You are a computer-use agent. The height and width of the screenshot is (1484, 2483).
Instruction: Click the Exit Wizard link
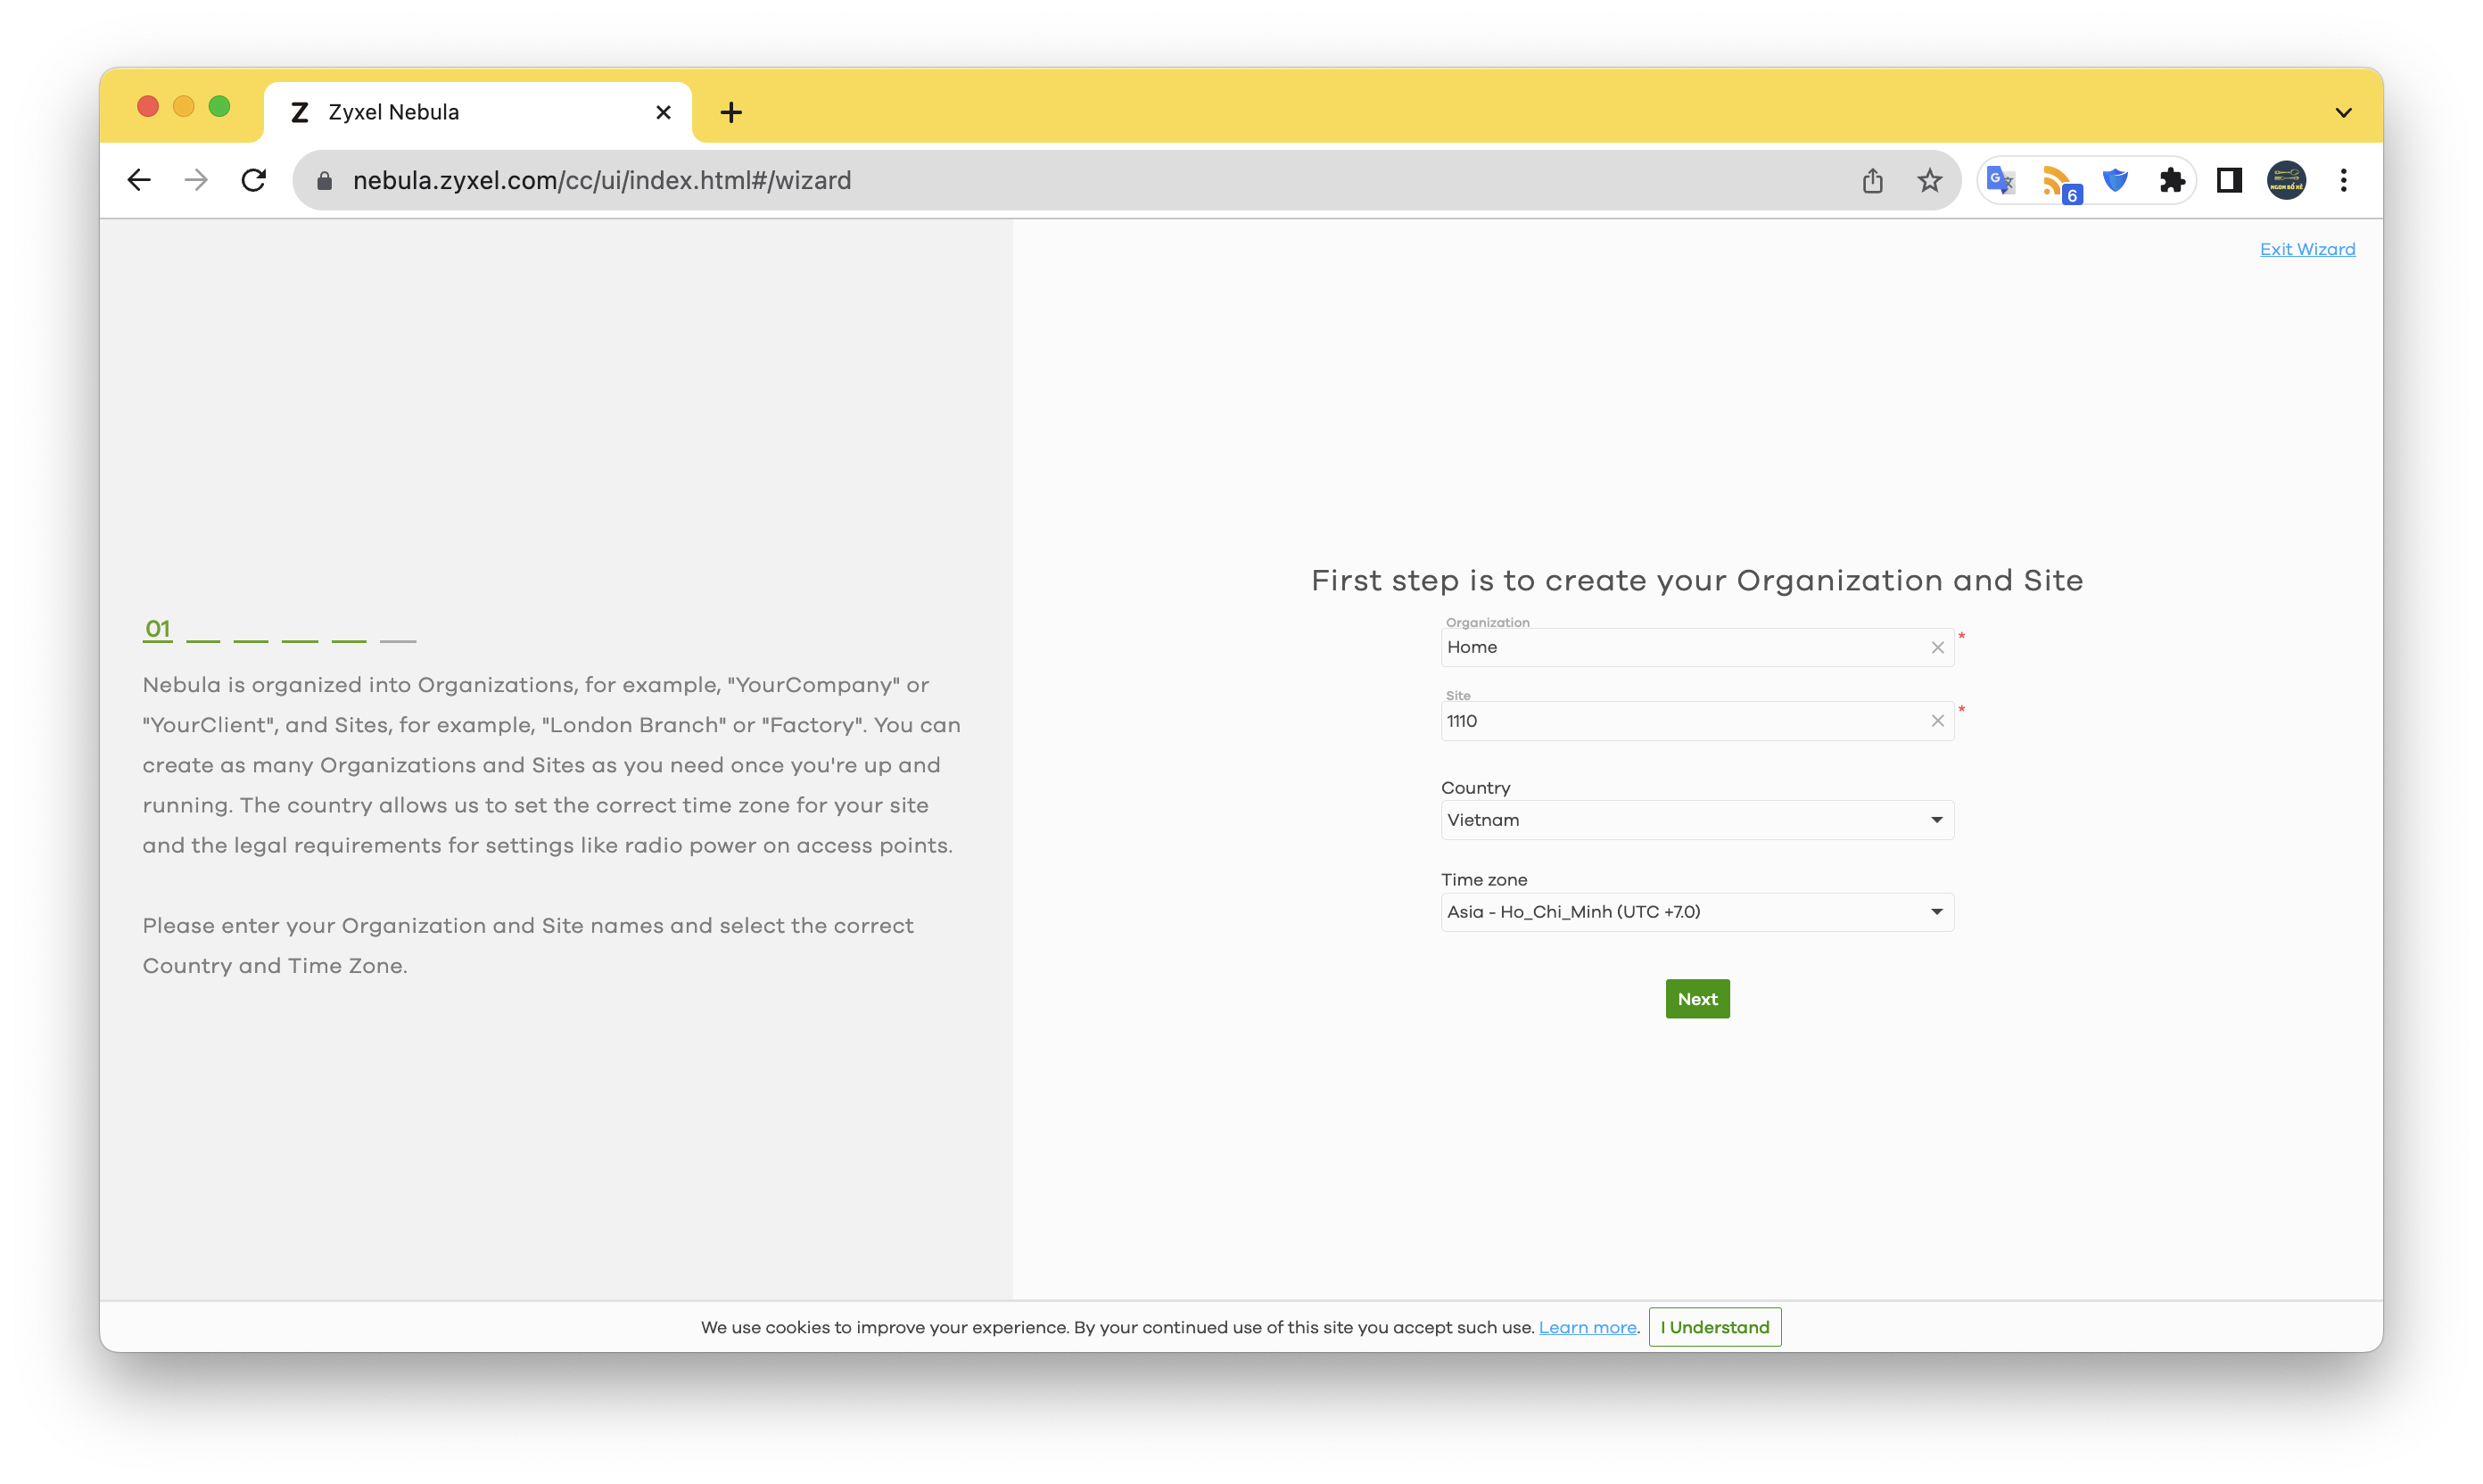pyautogui.click(x=2307, y=249)
